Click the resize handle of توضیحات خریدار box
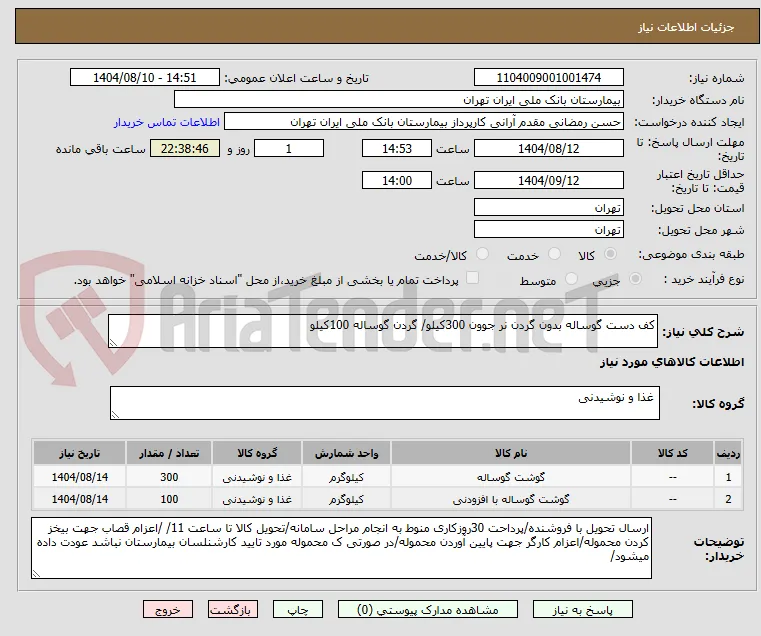Image resolution: width=761 pixels, height=636 pixels. (x=36, y=574)
